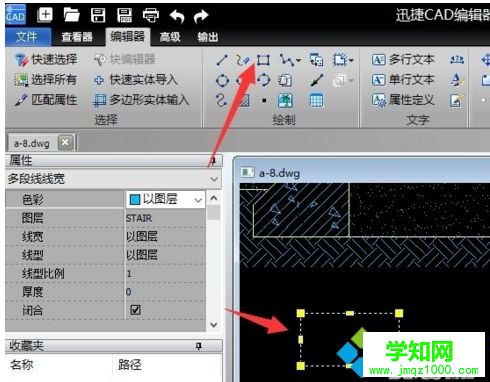Viewport: 490px width, 382px height.
Task: Open the 色彩 以图层 color dropdown
Action: [x=198, y=200]
